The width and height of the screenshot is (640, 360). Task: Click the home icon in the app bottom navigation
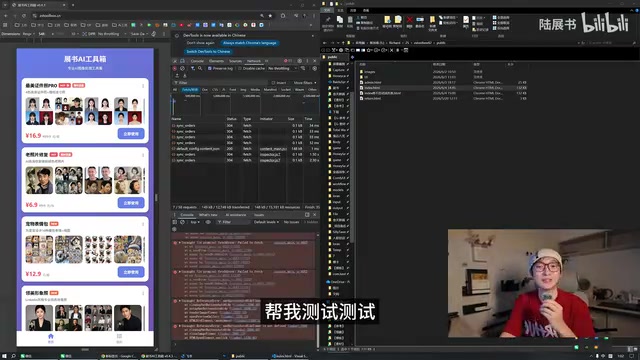[x=51, y=338]
